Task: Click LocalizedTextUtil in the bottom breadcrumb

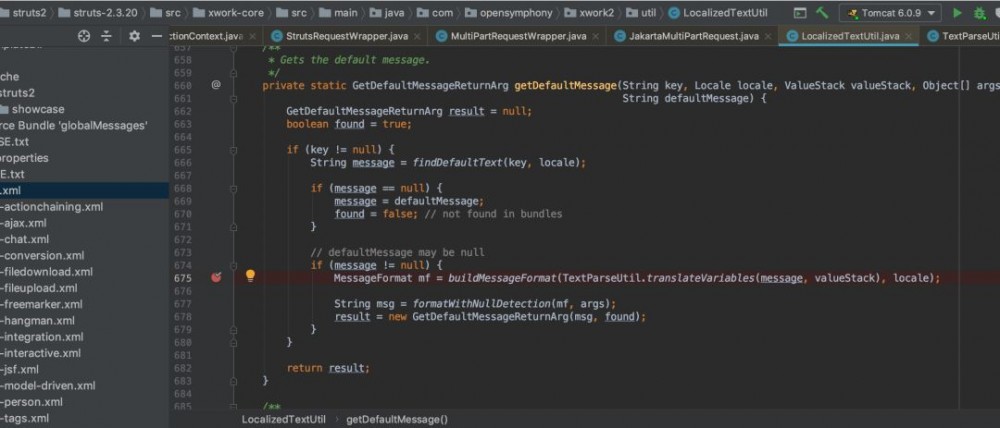Action: 283,419
